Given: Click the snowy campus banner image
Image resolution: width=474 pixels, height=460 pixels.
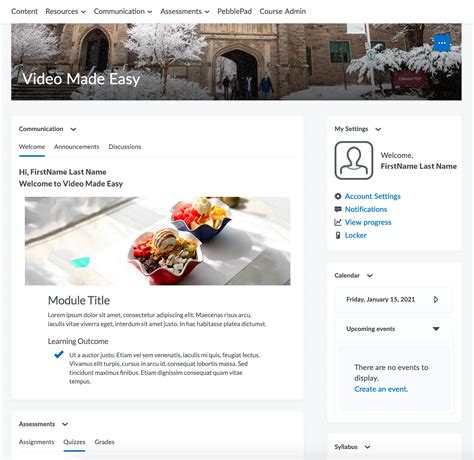Looking at the screenshot, I should (x=236, y=62).
